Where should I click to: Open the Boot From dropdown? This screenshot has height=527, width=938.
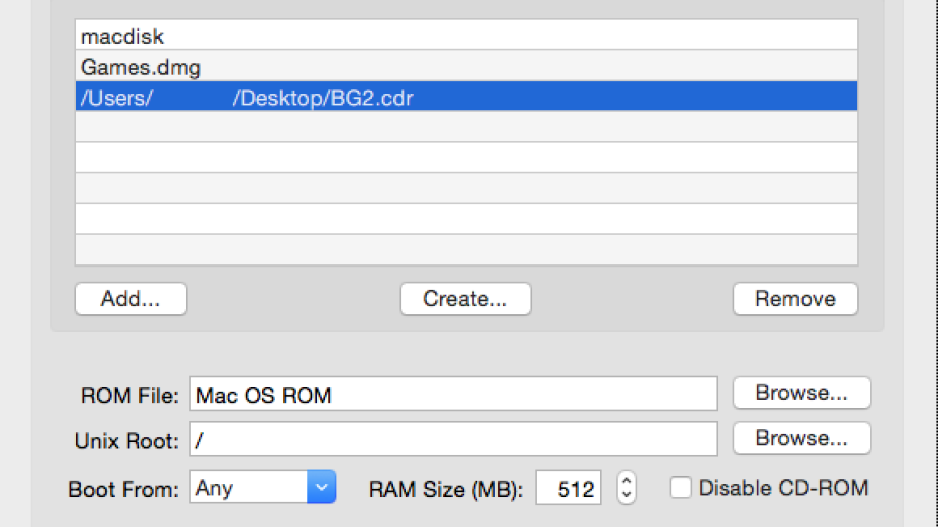pyautogui.click(x=263, y=487)
